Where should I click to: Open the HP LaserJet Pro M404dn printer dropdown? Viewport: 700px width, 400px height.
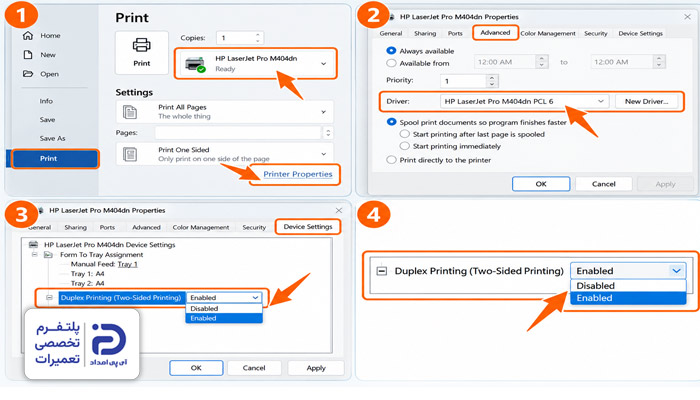pos(255,64)
